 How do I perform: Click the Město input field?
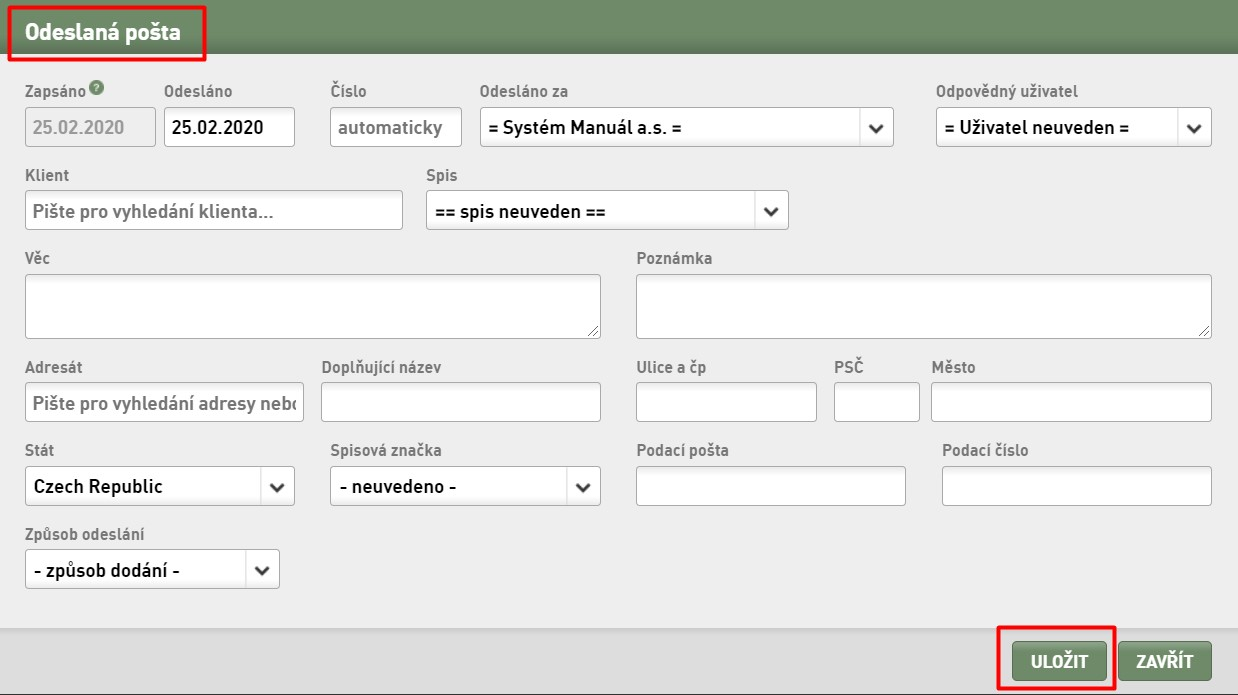[1071, 402]
